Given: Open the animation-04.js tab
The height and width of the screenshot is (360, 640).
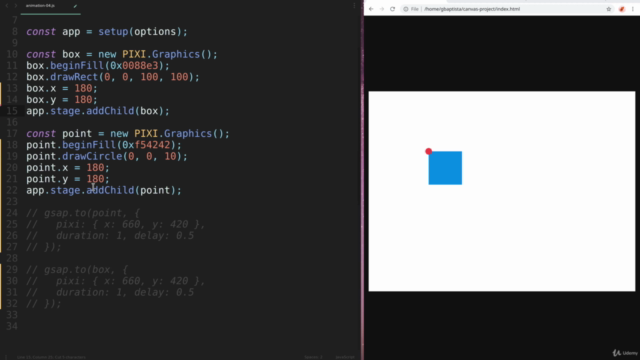Looking at the screenshot, I should (x=50, y=6).
